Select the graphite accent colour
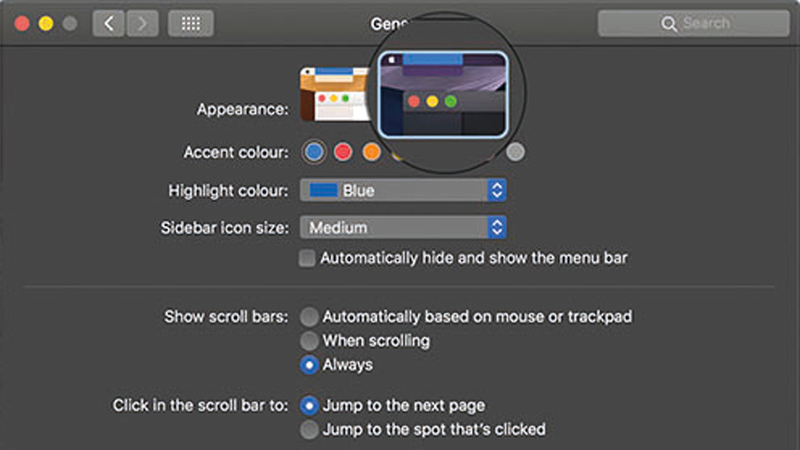 [515, 152]
